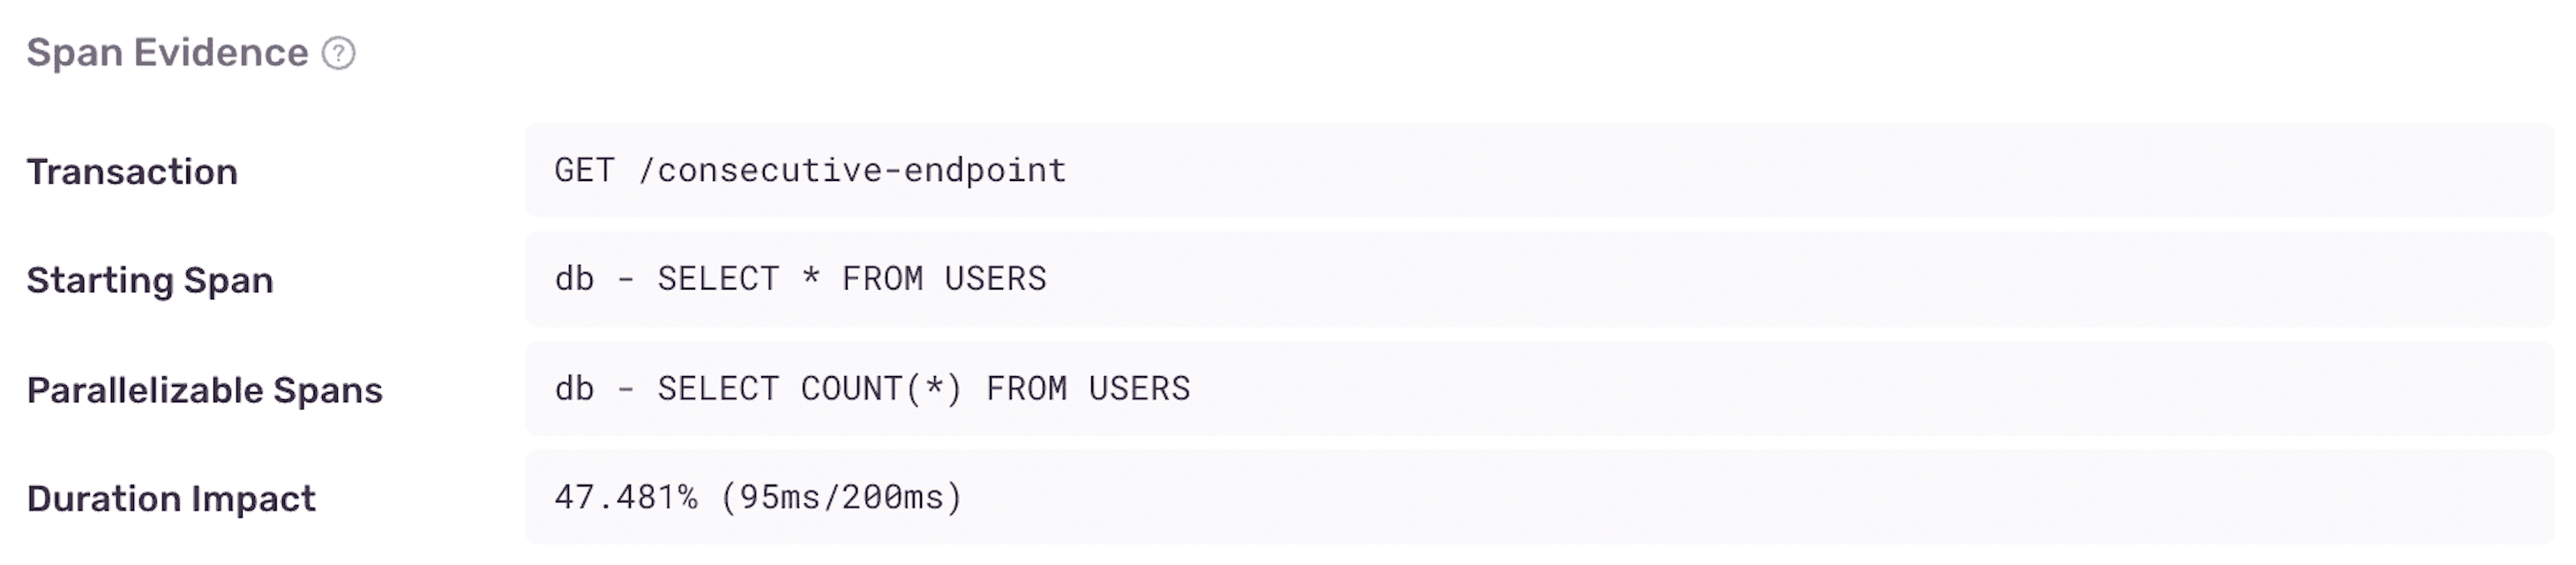
Task: Click empty area of Transaction value box
Action: pos(1800,171)
